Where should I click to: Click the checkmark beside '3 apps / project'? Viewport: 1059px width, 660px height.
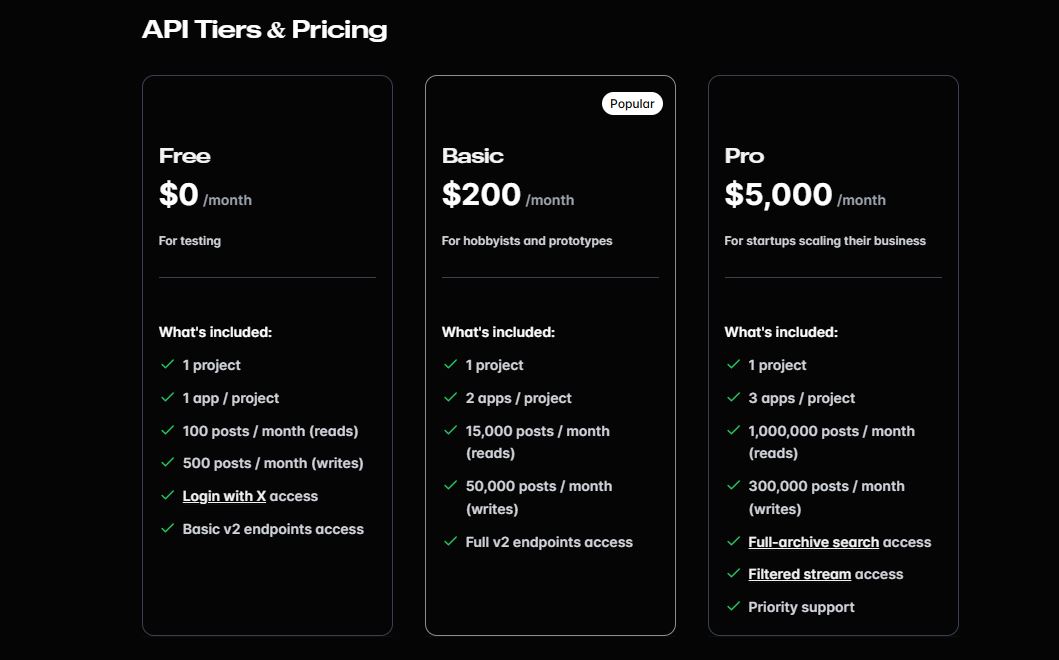(x=732, y=398)
